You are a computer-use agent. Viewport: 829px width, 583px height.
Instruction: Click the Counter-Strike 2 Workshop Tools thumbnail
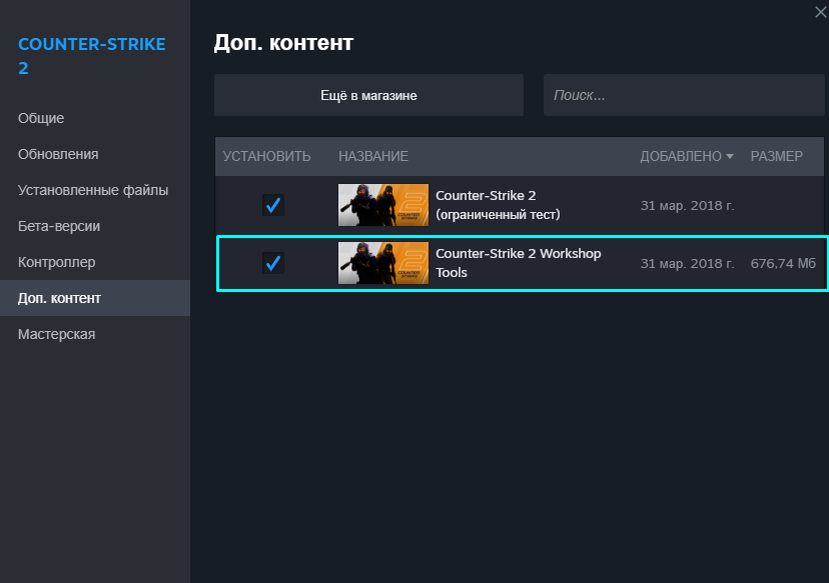pyautogui.click(x=383, y=263)
